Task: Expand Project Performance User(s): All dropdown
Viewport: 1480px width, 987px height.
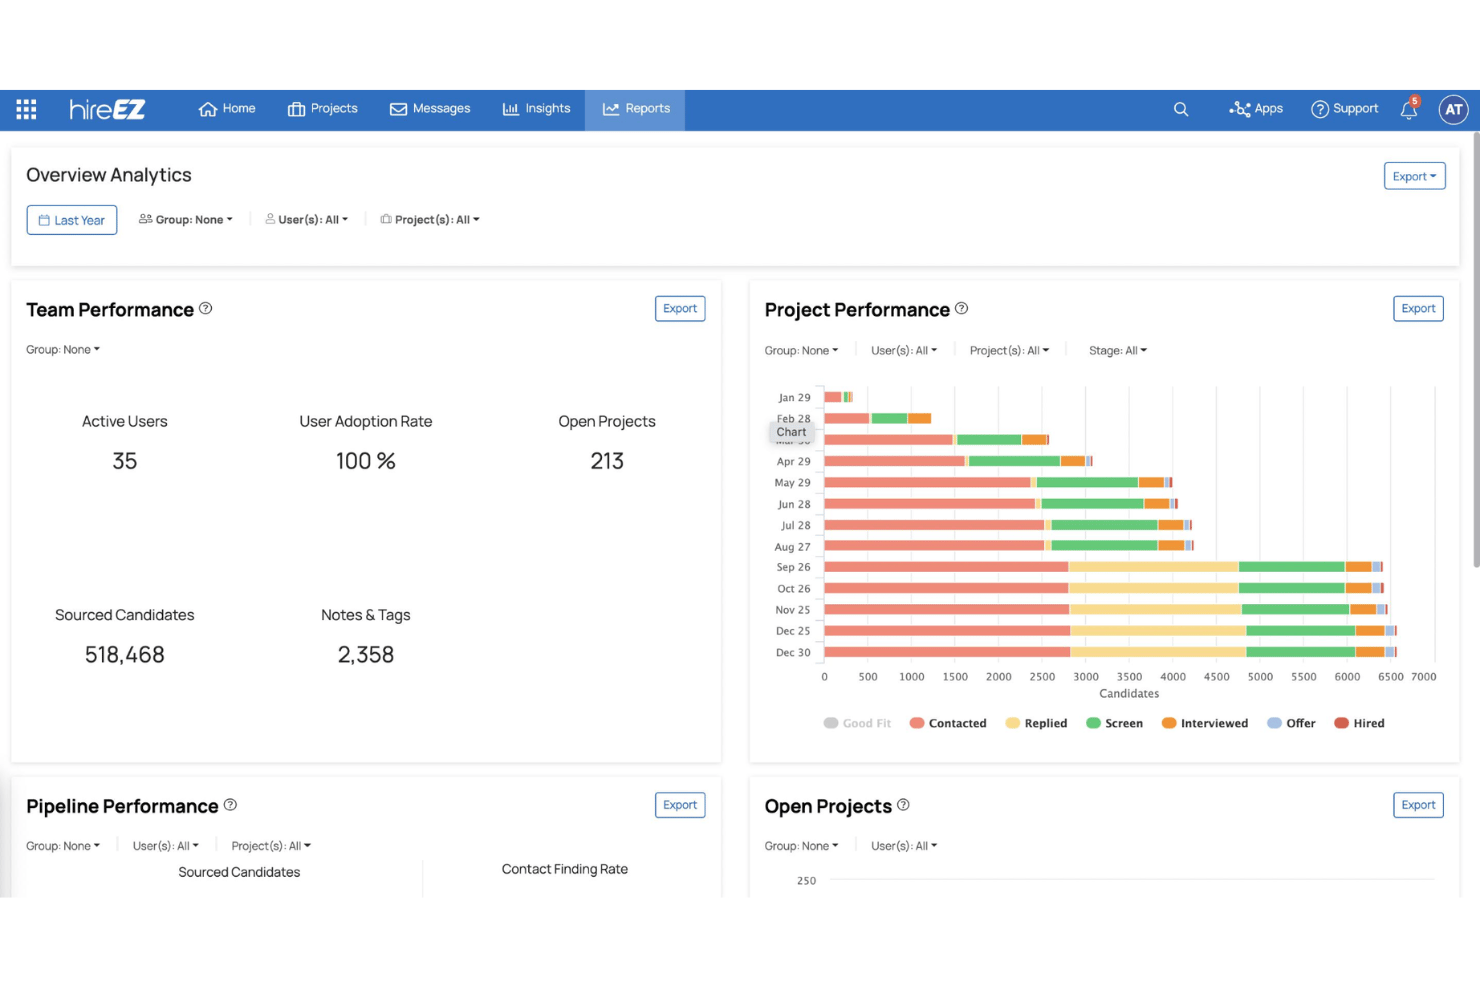Action: (904, 351)
